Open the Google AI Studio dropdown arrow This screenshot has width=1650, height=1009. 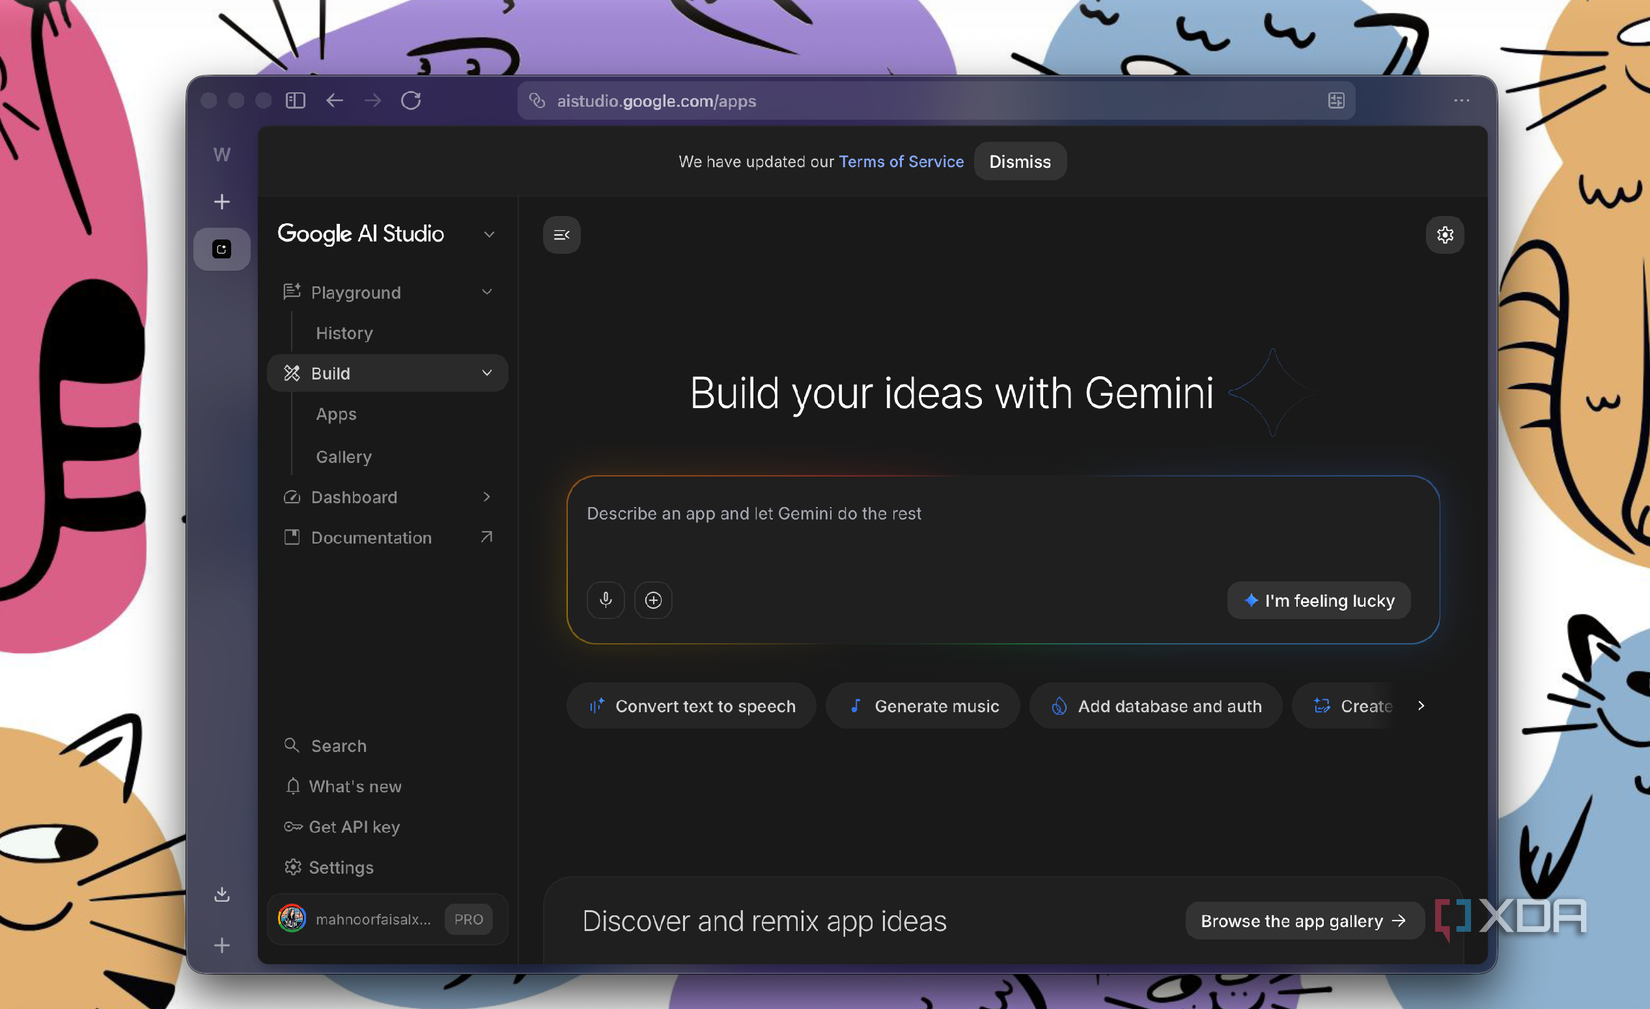pos(489,234)
